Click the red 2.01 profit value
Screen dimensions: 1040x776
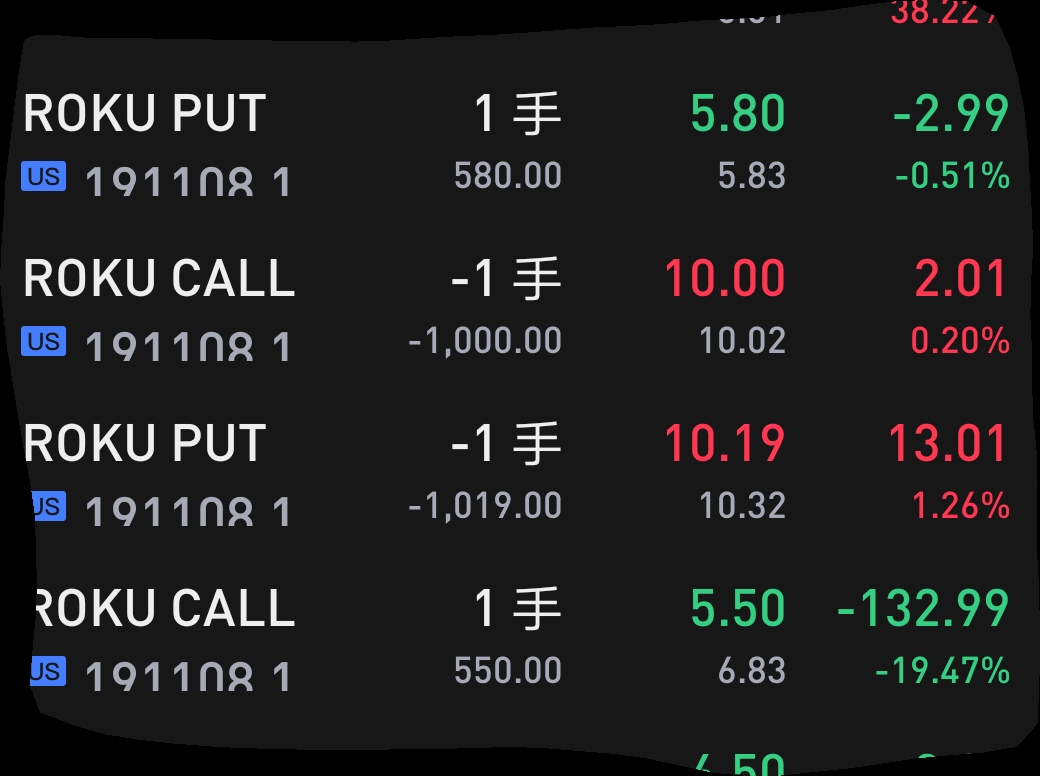point(961,278)
